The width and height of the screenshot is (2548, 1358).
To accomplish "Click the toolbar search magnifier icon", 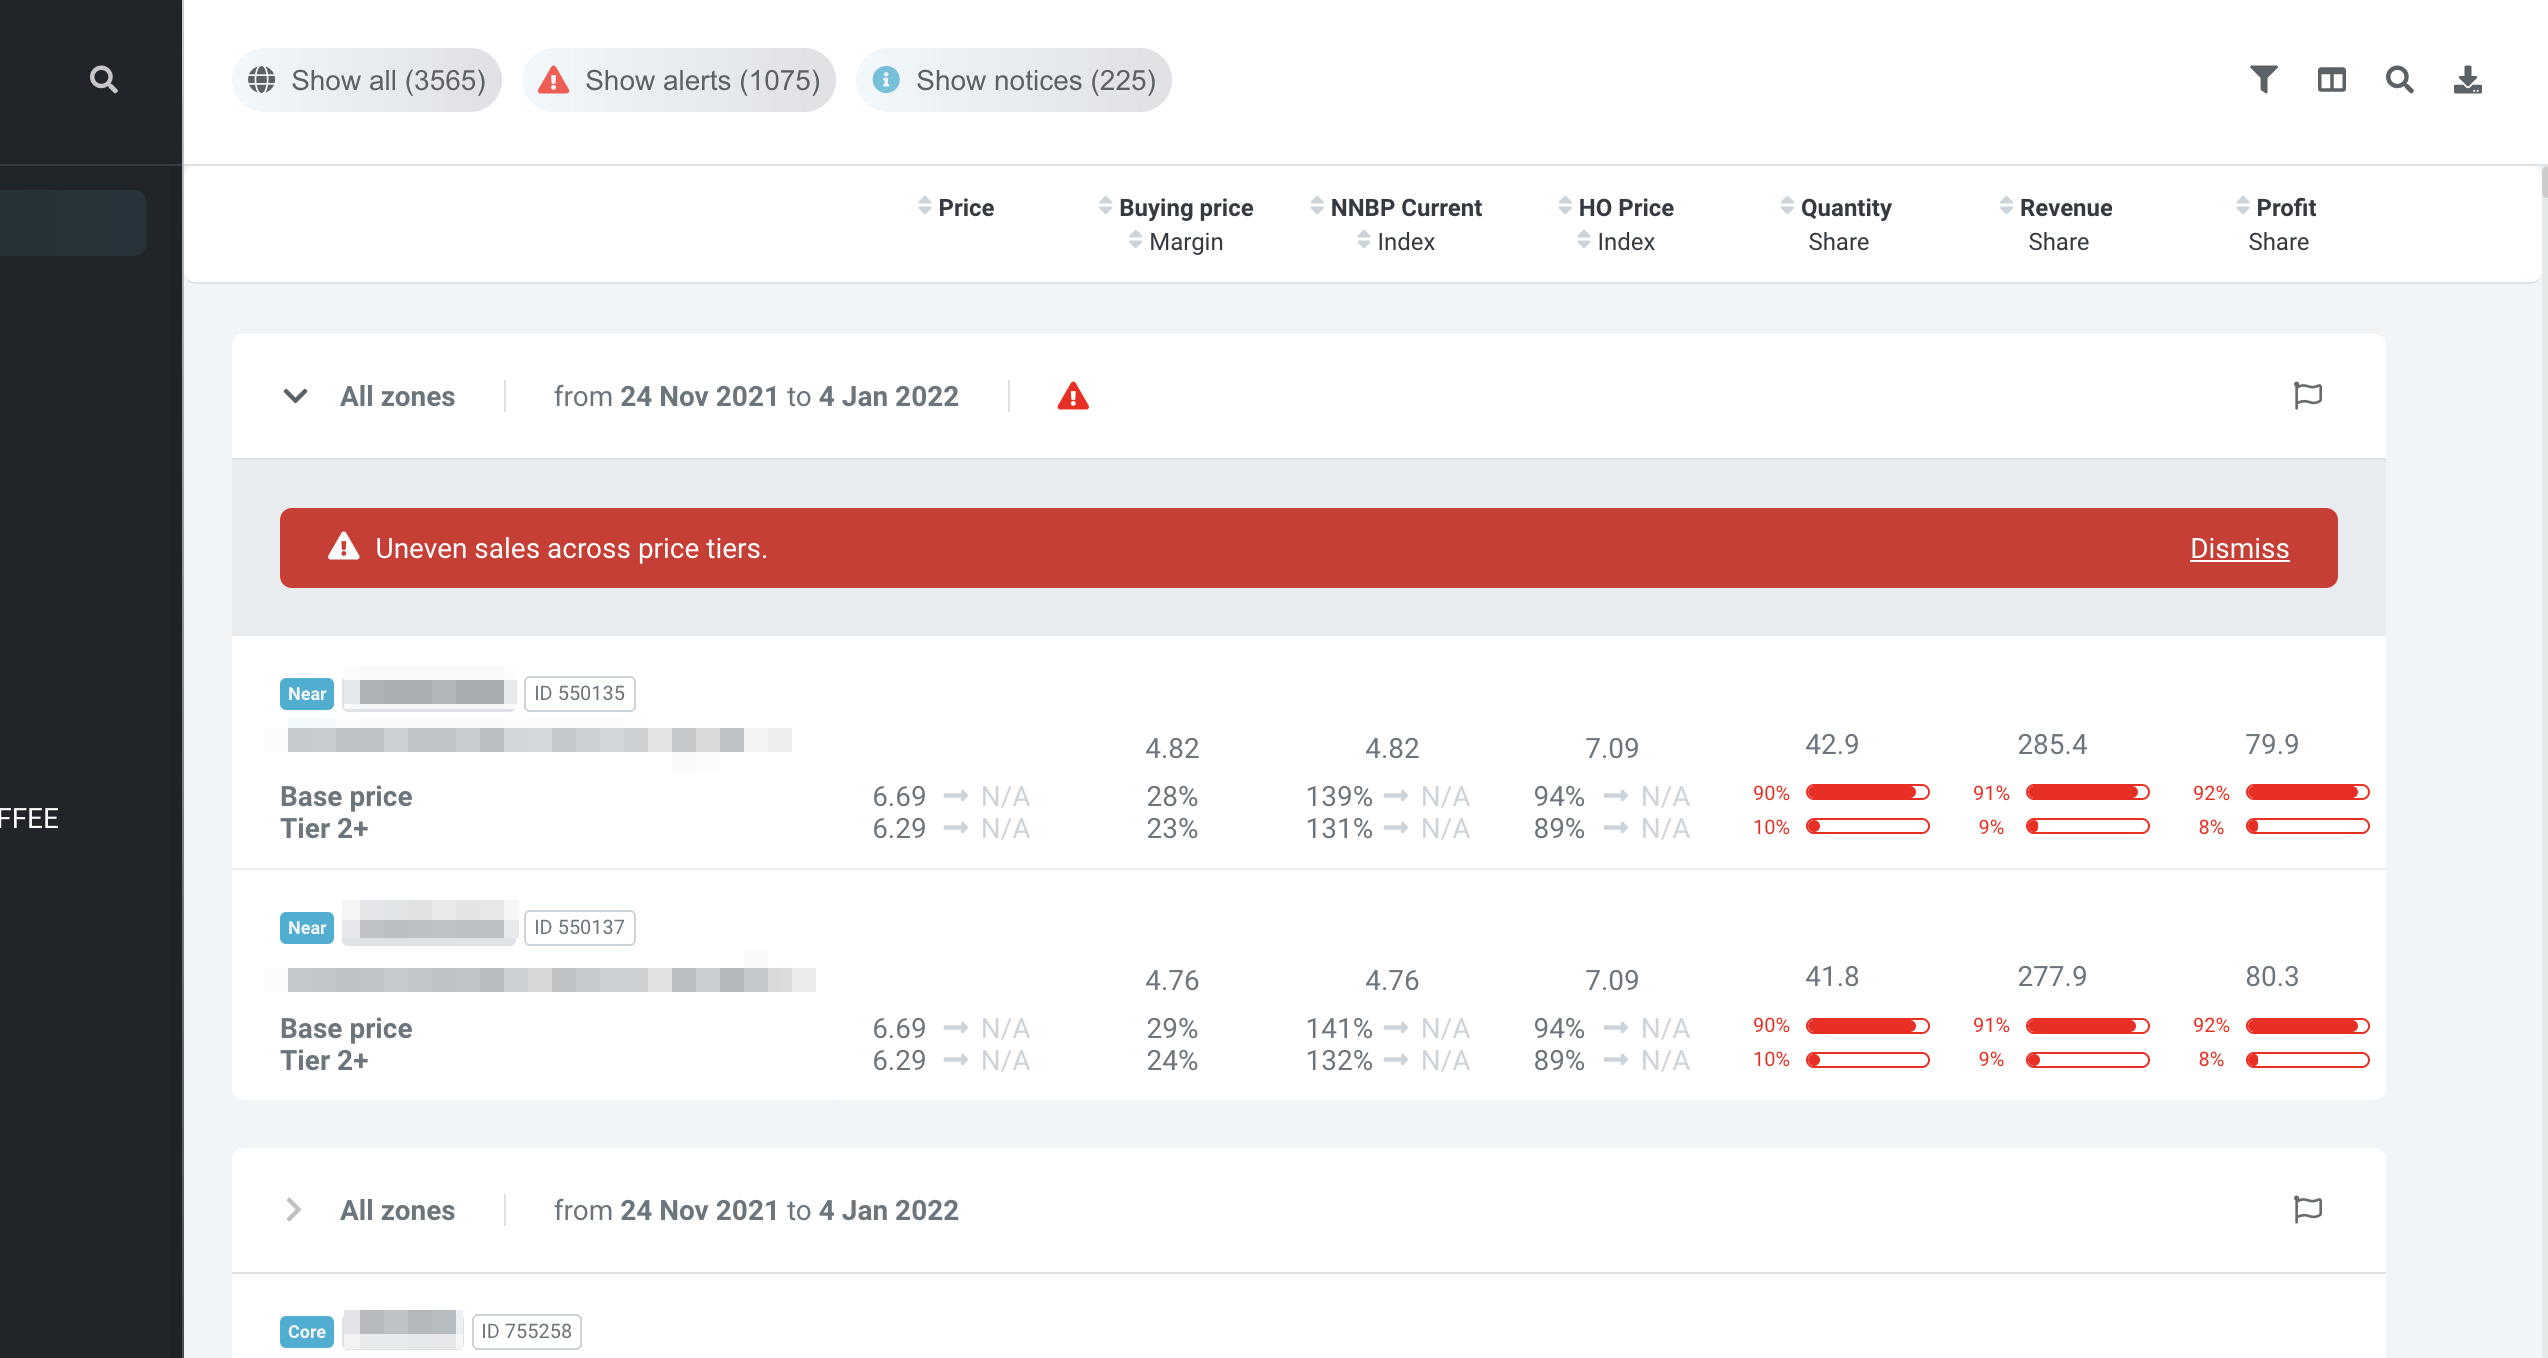I will (2400, 79).
